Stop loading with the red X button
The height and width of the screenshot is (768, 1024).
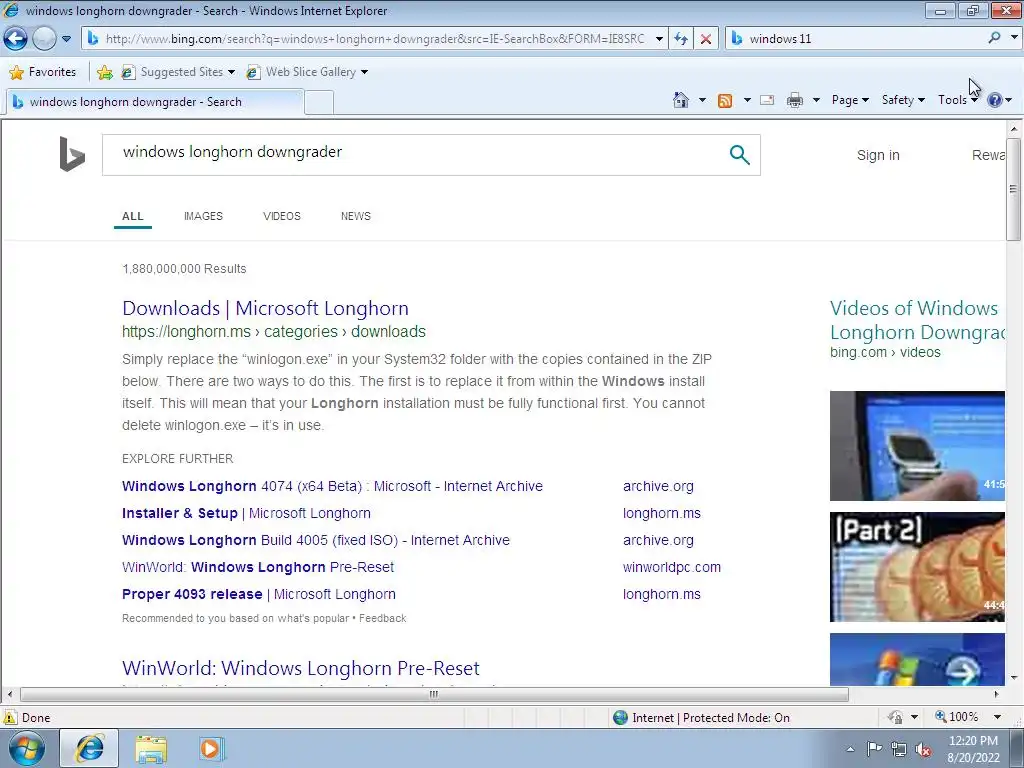706,39
